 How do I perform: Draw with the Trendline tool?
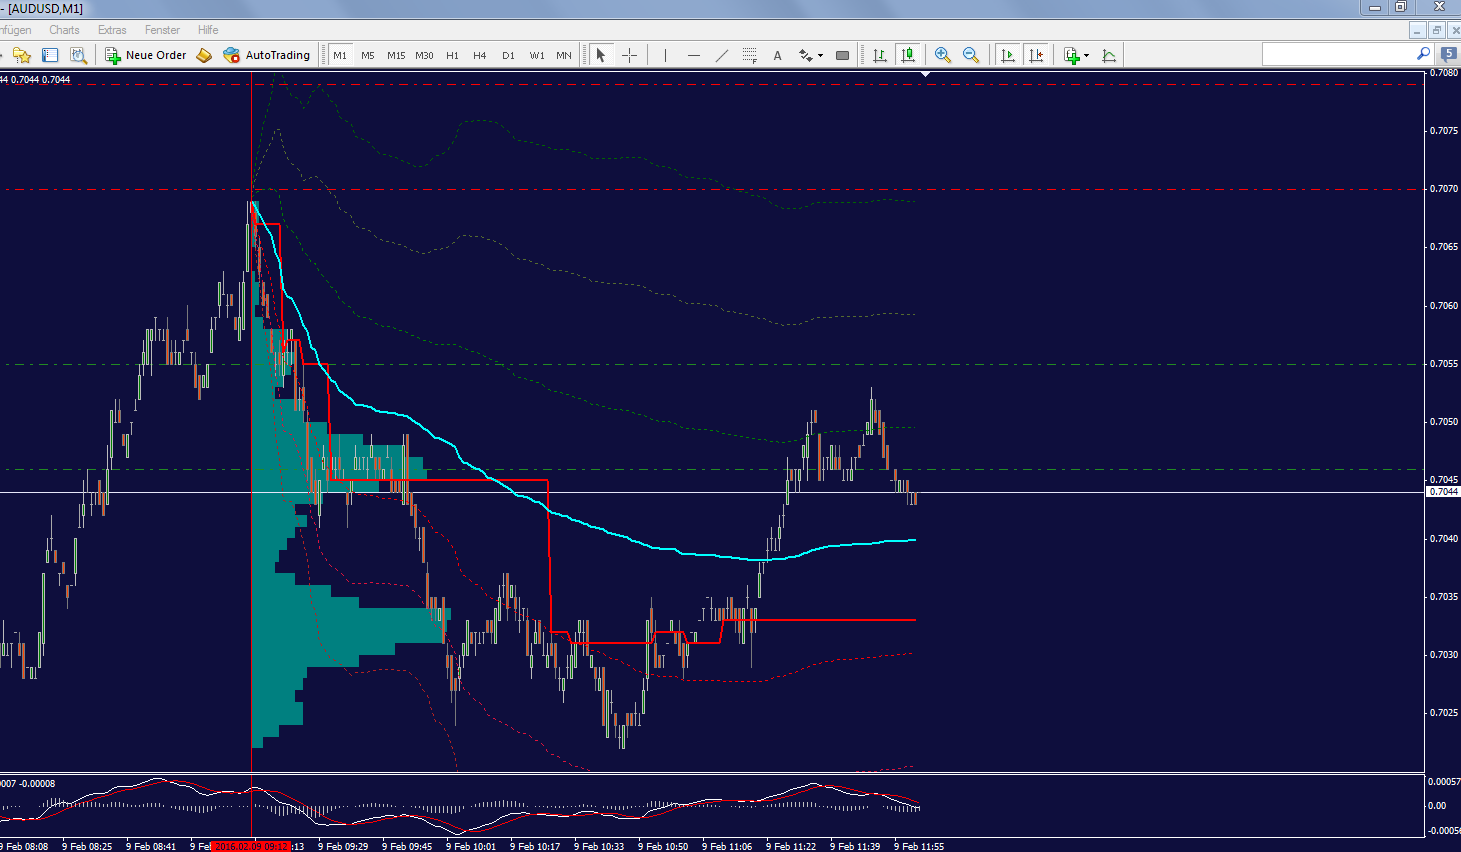coord(722,55)
